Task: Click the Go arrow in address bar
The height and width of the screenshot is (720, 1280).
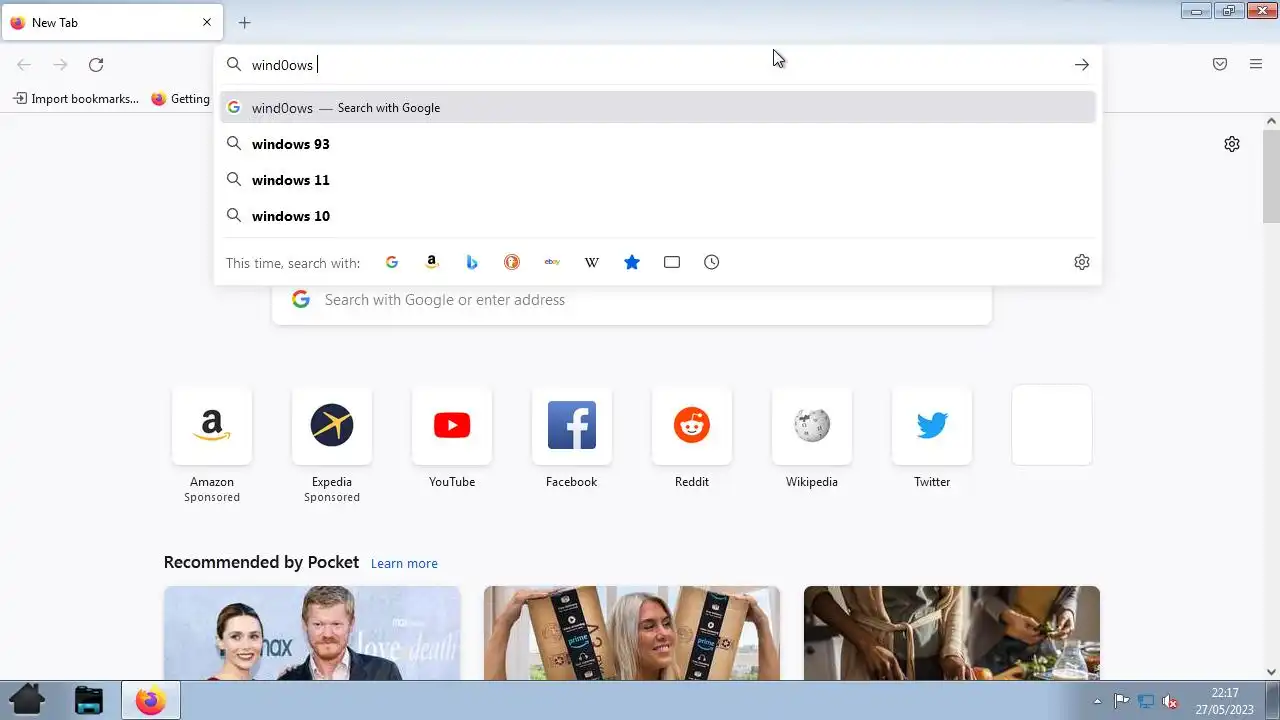Action: (x=1082, y=64)
